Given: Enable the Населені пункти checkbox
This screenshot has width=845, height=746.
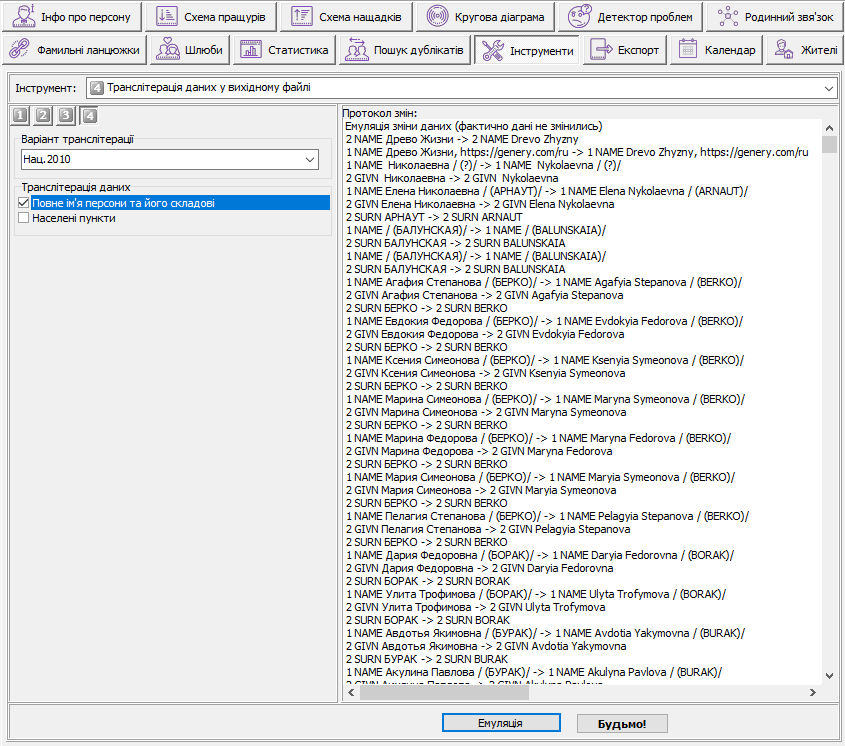Looking at the screenshot, I should (24, 218).
